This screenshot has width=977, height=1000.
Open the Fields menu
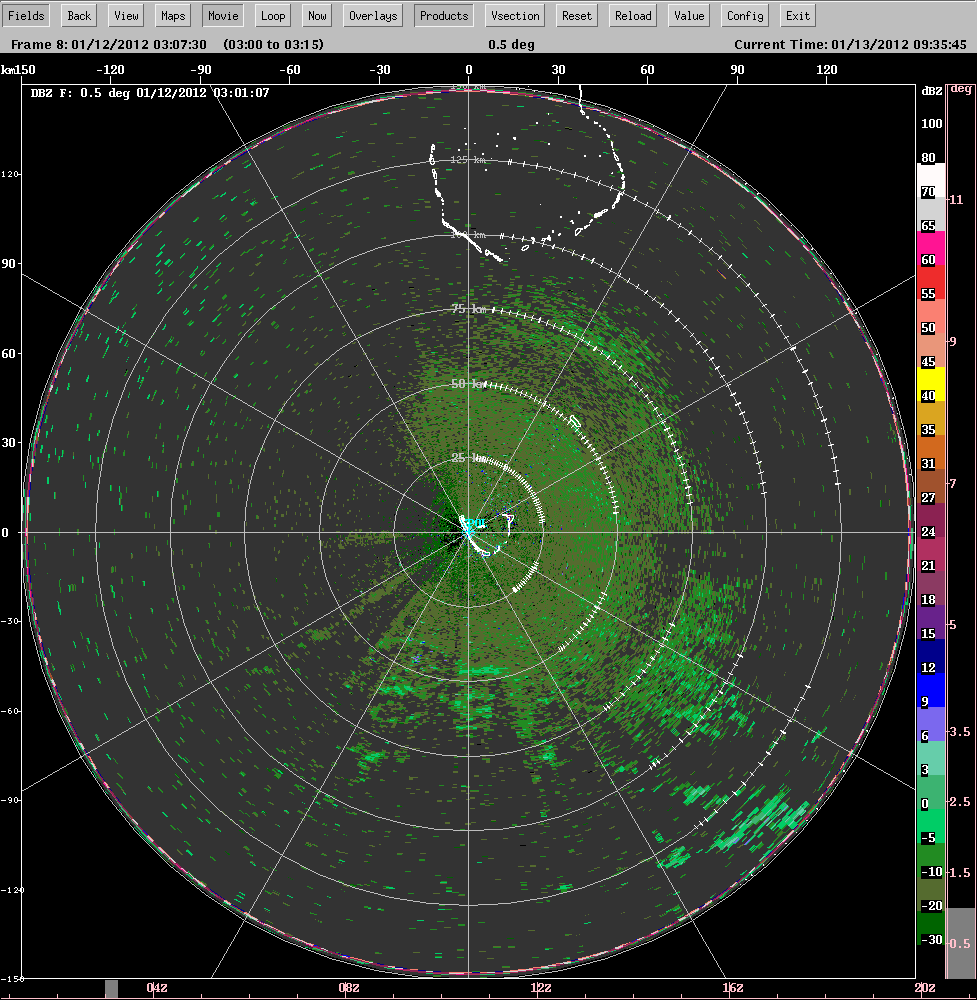pos(26,15)
